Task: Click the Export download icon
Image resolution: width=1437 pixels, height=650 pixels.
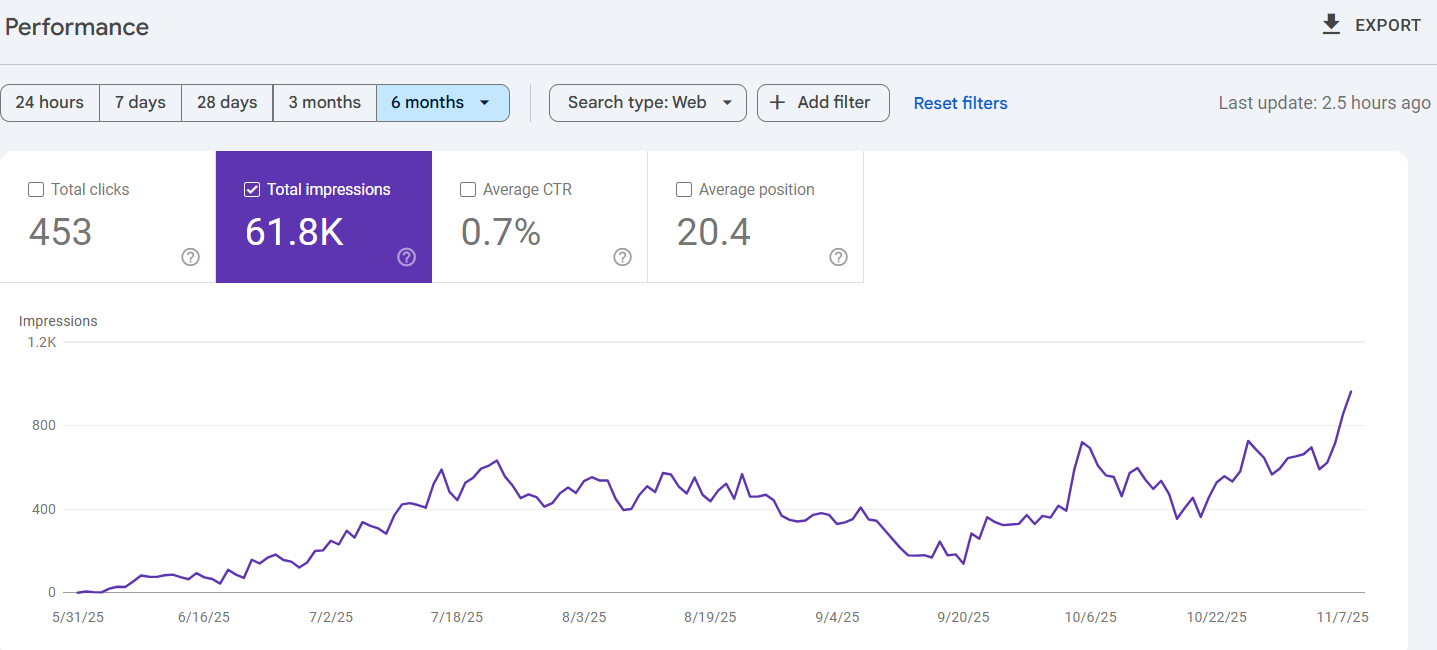Action: pos(1331,24)
